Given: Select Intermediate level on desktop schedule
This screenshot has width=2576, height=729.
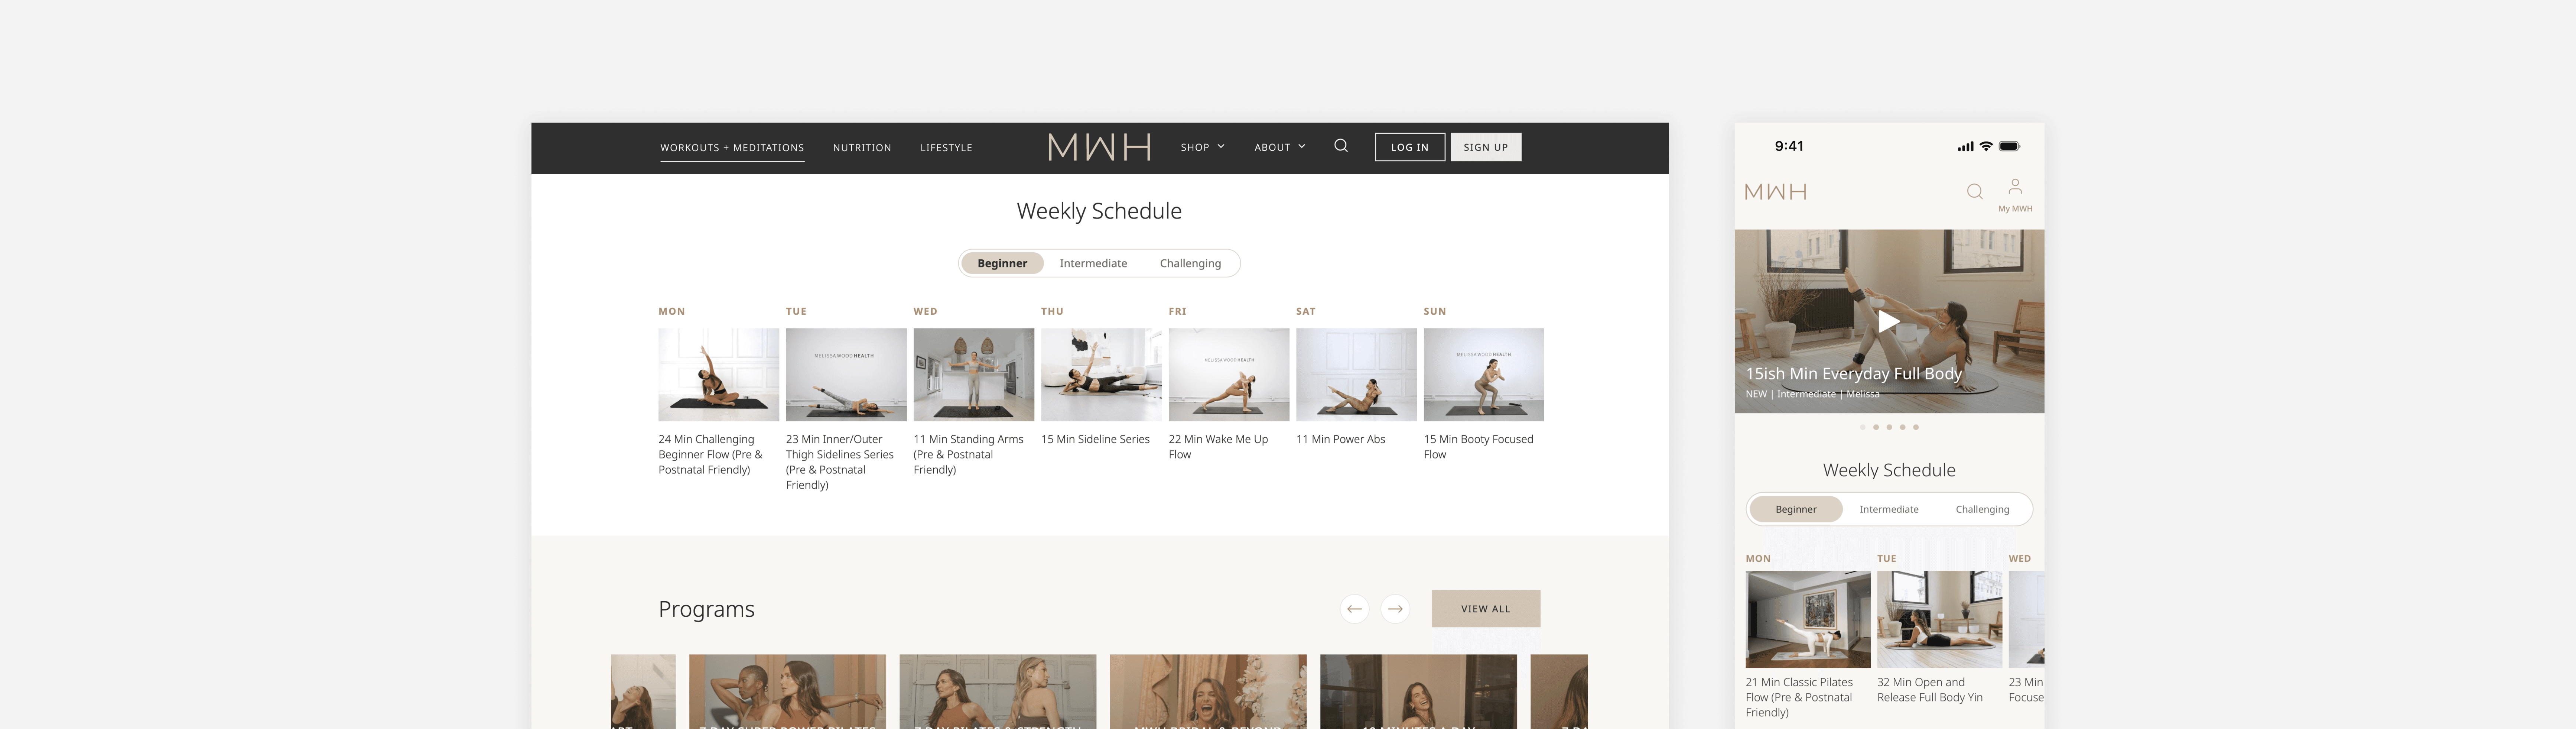Looking at the screenshot, I should 1093,263.
